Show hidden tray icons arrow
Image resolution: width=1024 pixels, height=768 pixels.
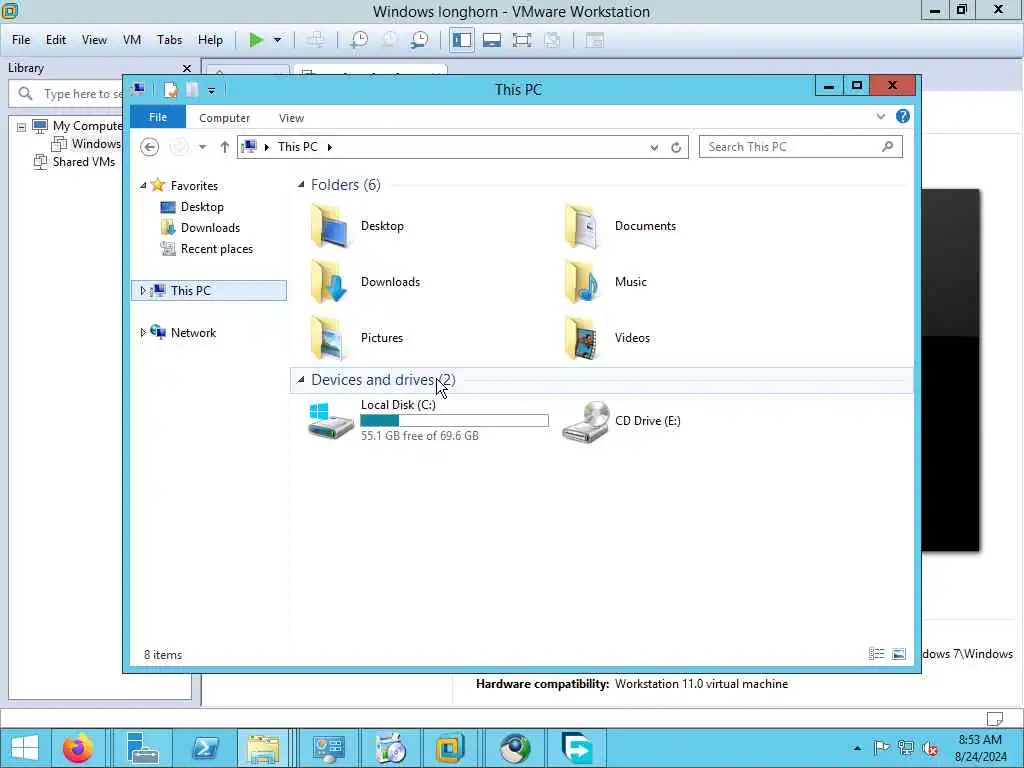[x=857, y=748]
